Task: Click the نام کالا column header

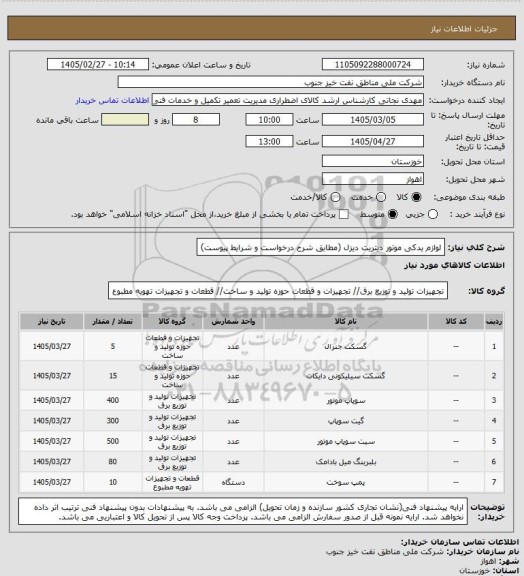Action: click(345, 321)
